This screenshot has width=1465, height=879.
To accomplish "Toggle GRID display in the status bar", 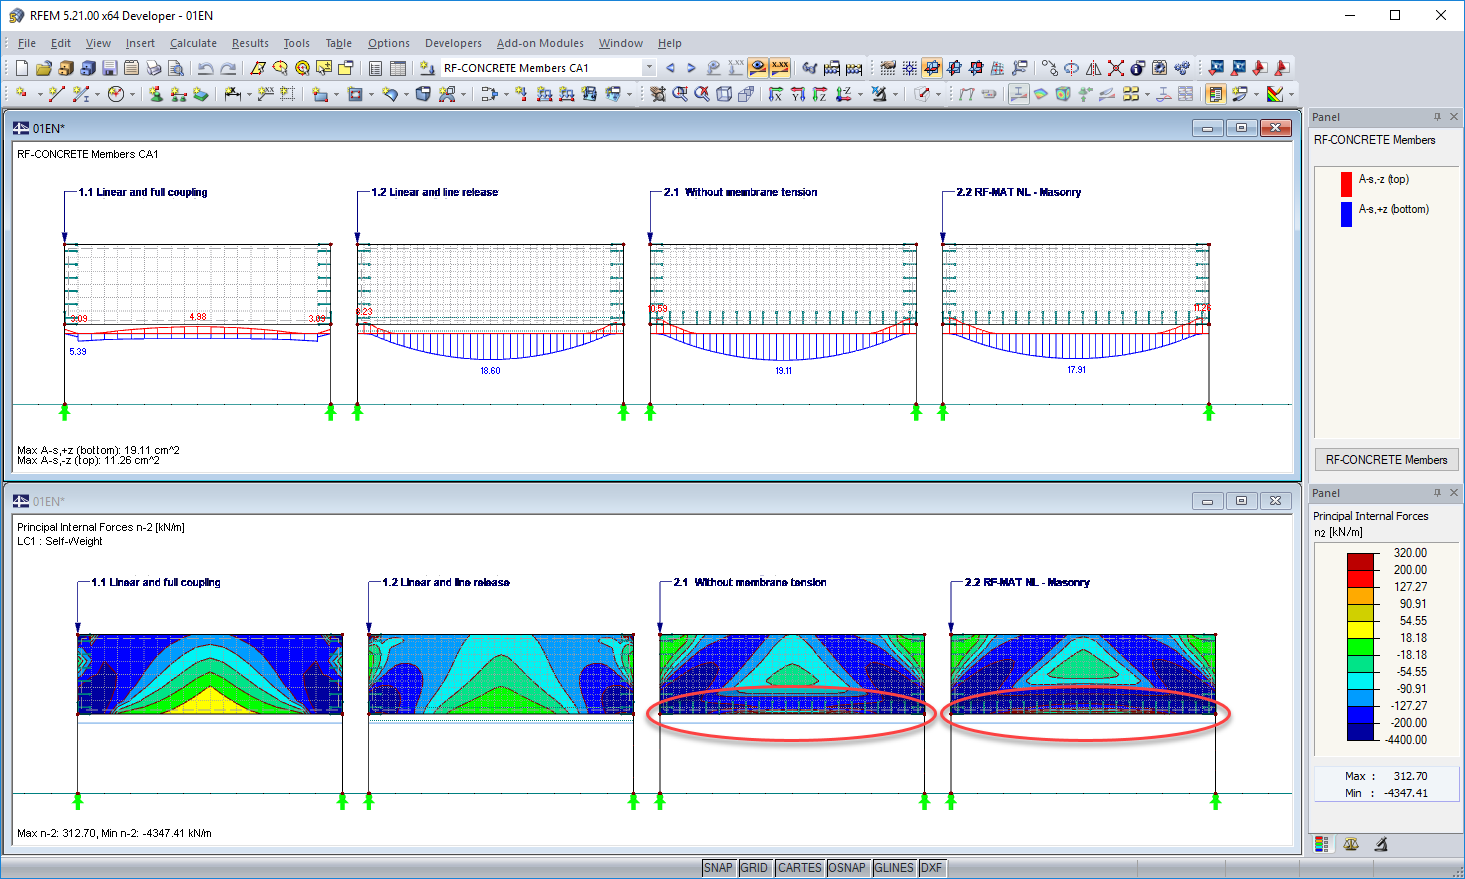I will [756, 868].
